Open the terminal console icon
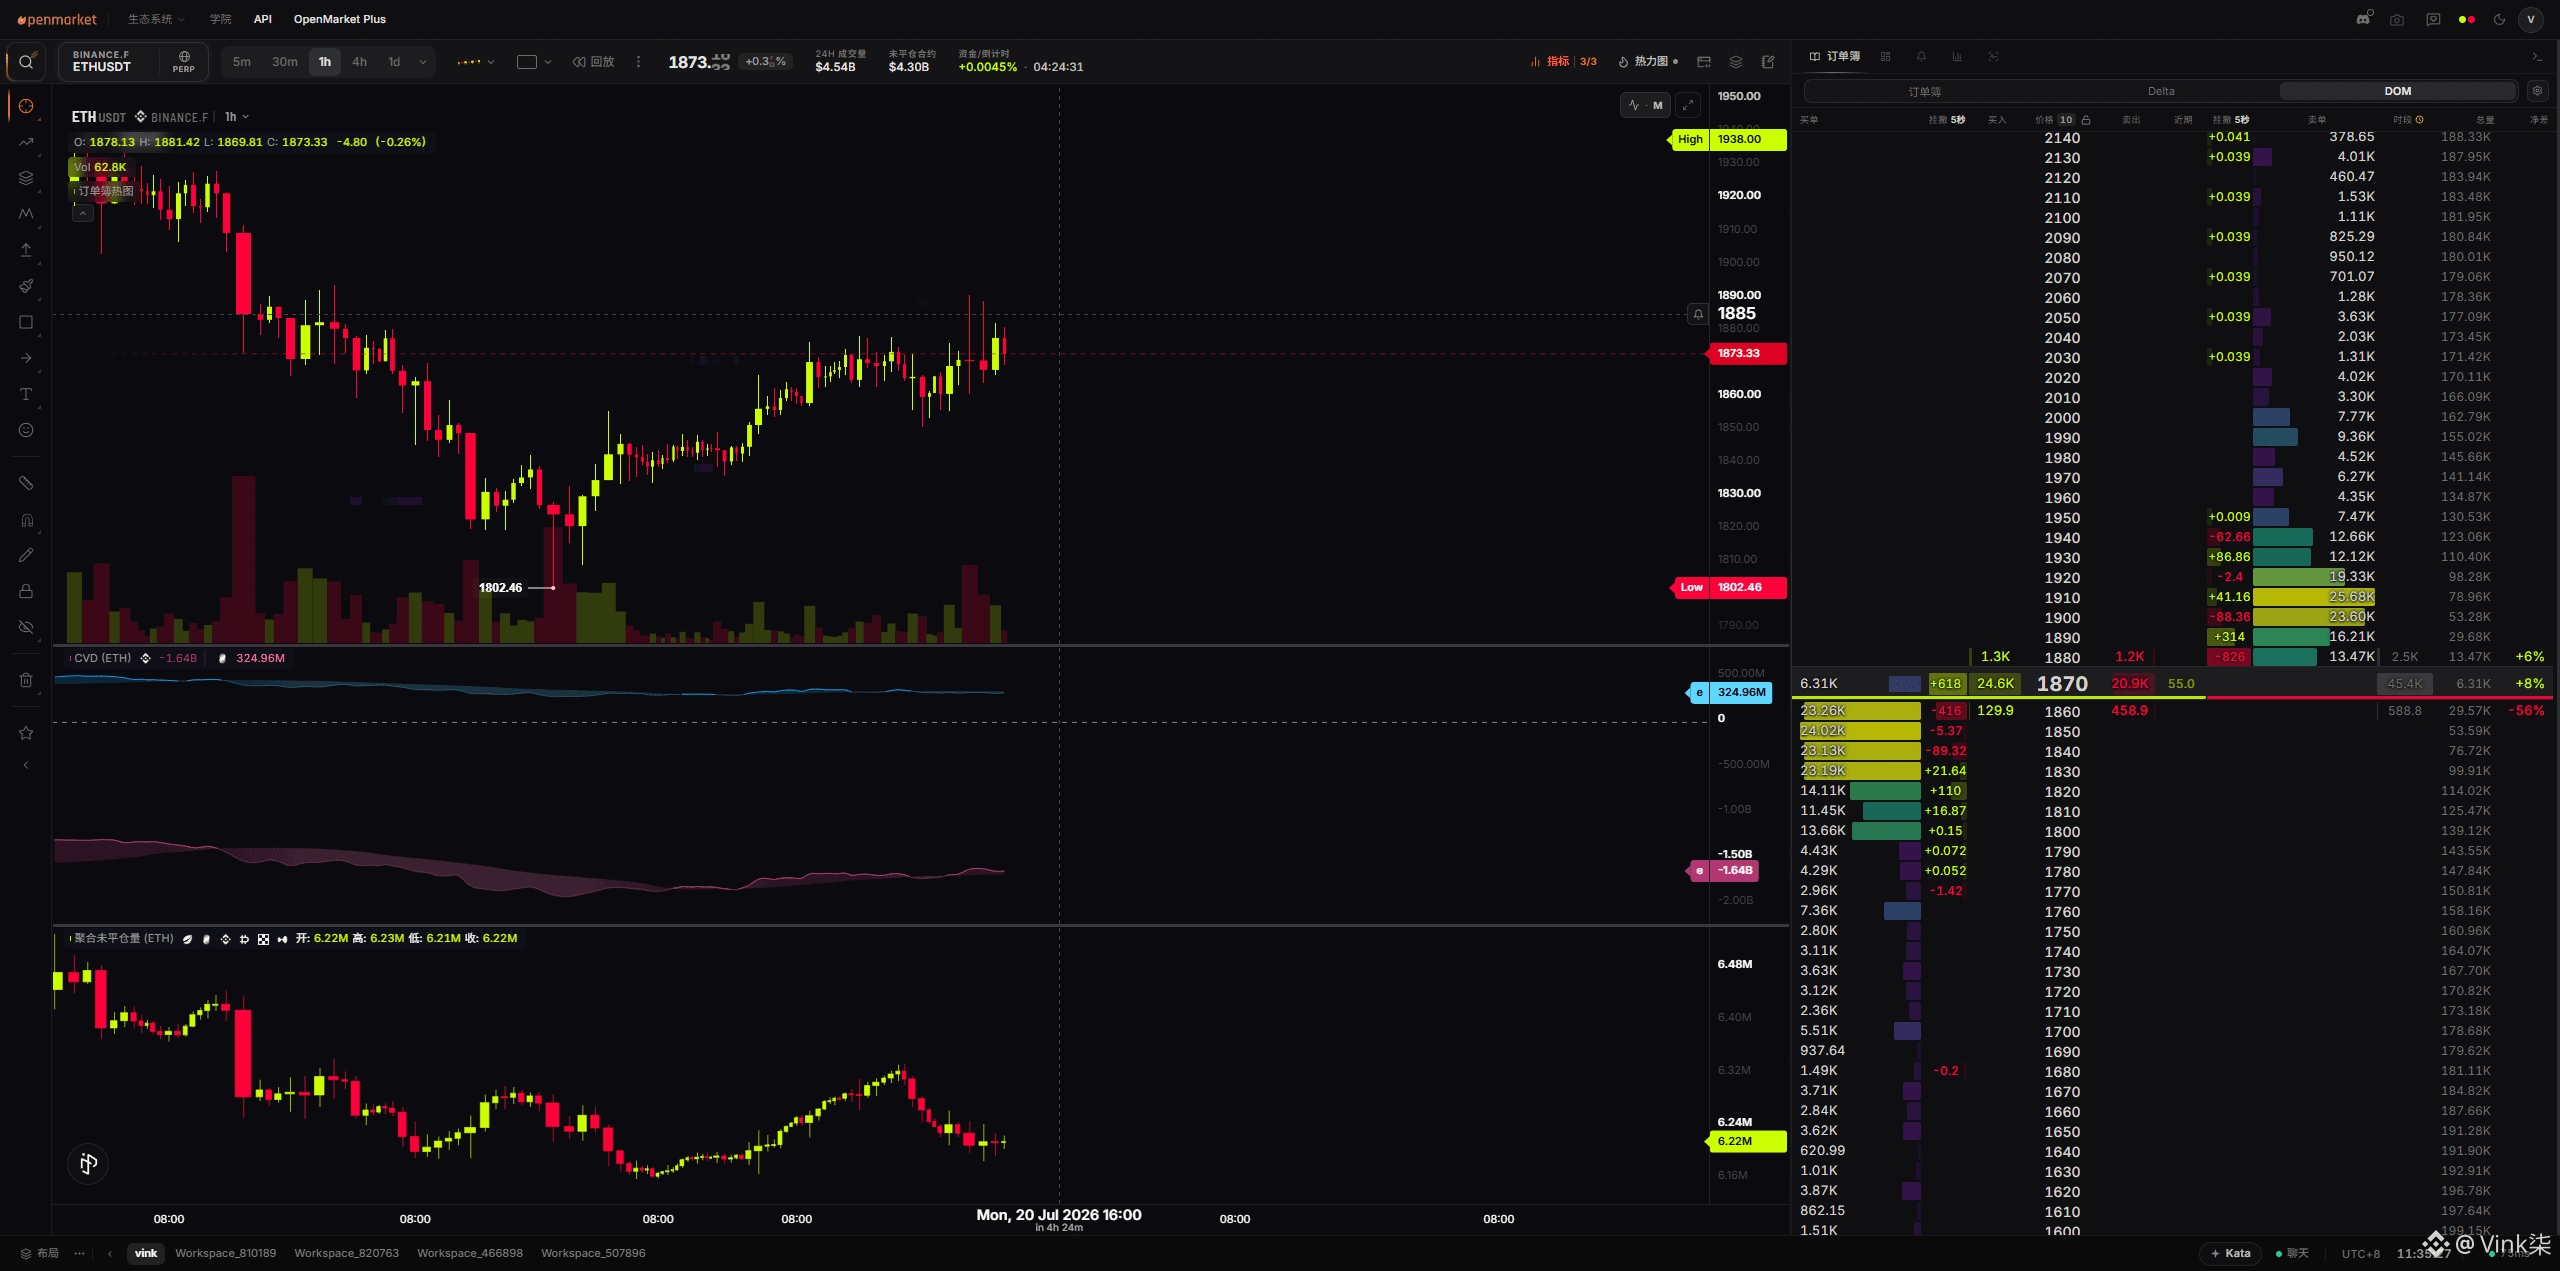 2537,57
